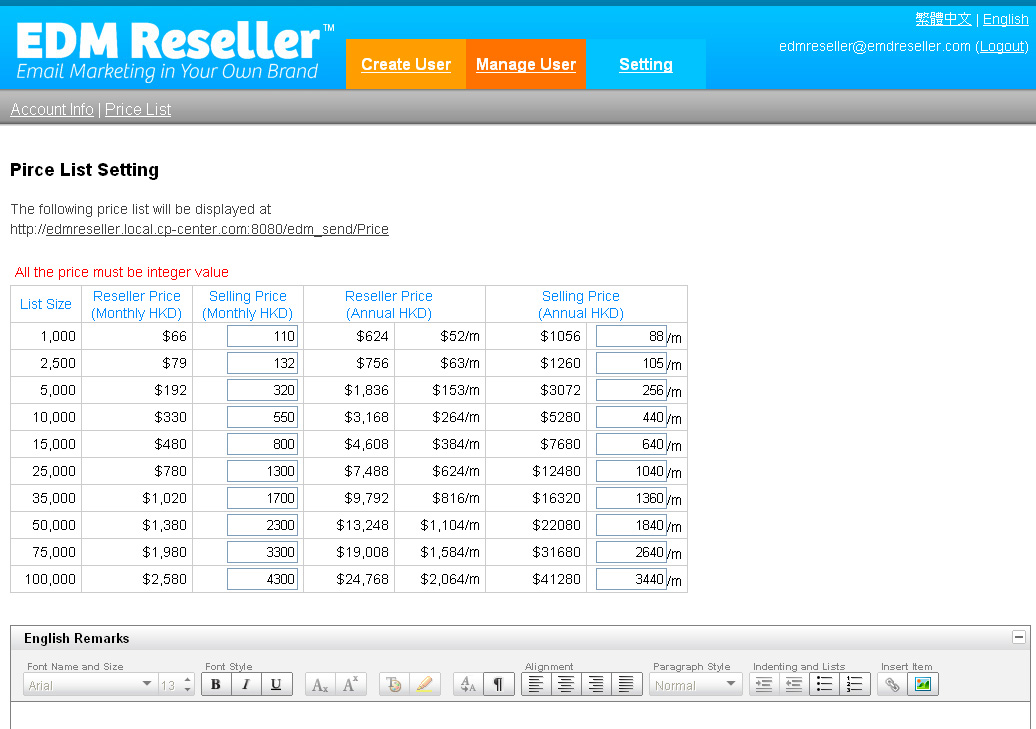Screen dimensions: 1036x729
Task: Click the insert hyperlink icon
Action: 892,685
